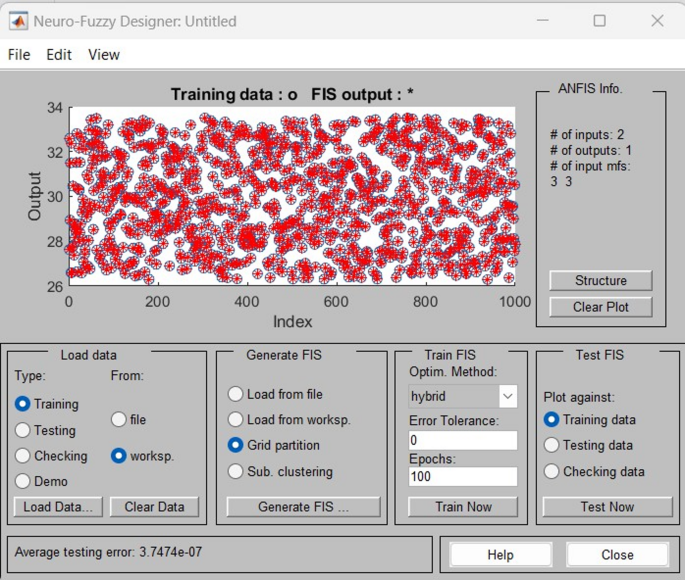
Task: Click the Clear Plot button
Action: coord(600,307)
